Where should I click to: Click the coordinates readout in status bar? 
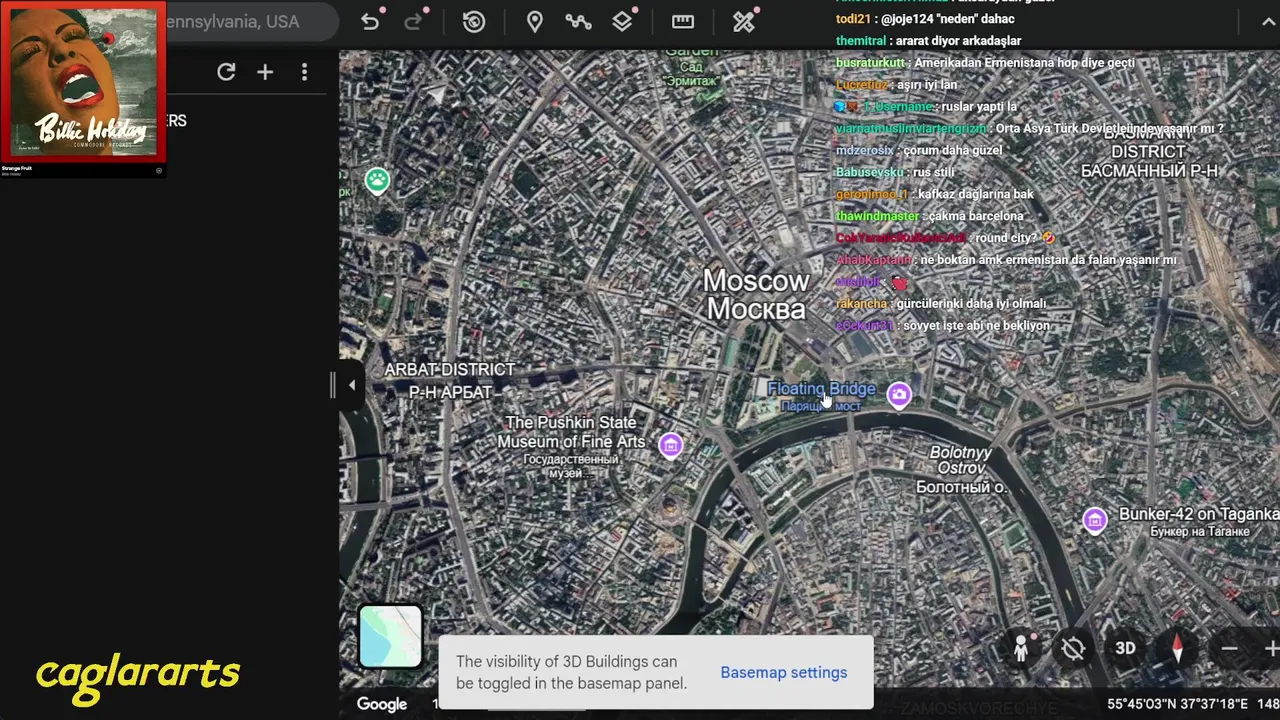tap(1177, 704)
